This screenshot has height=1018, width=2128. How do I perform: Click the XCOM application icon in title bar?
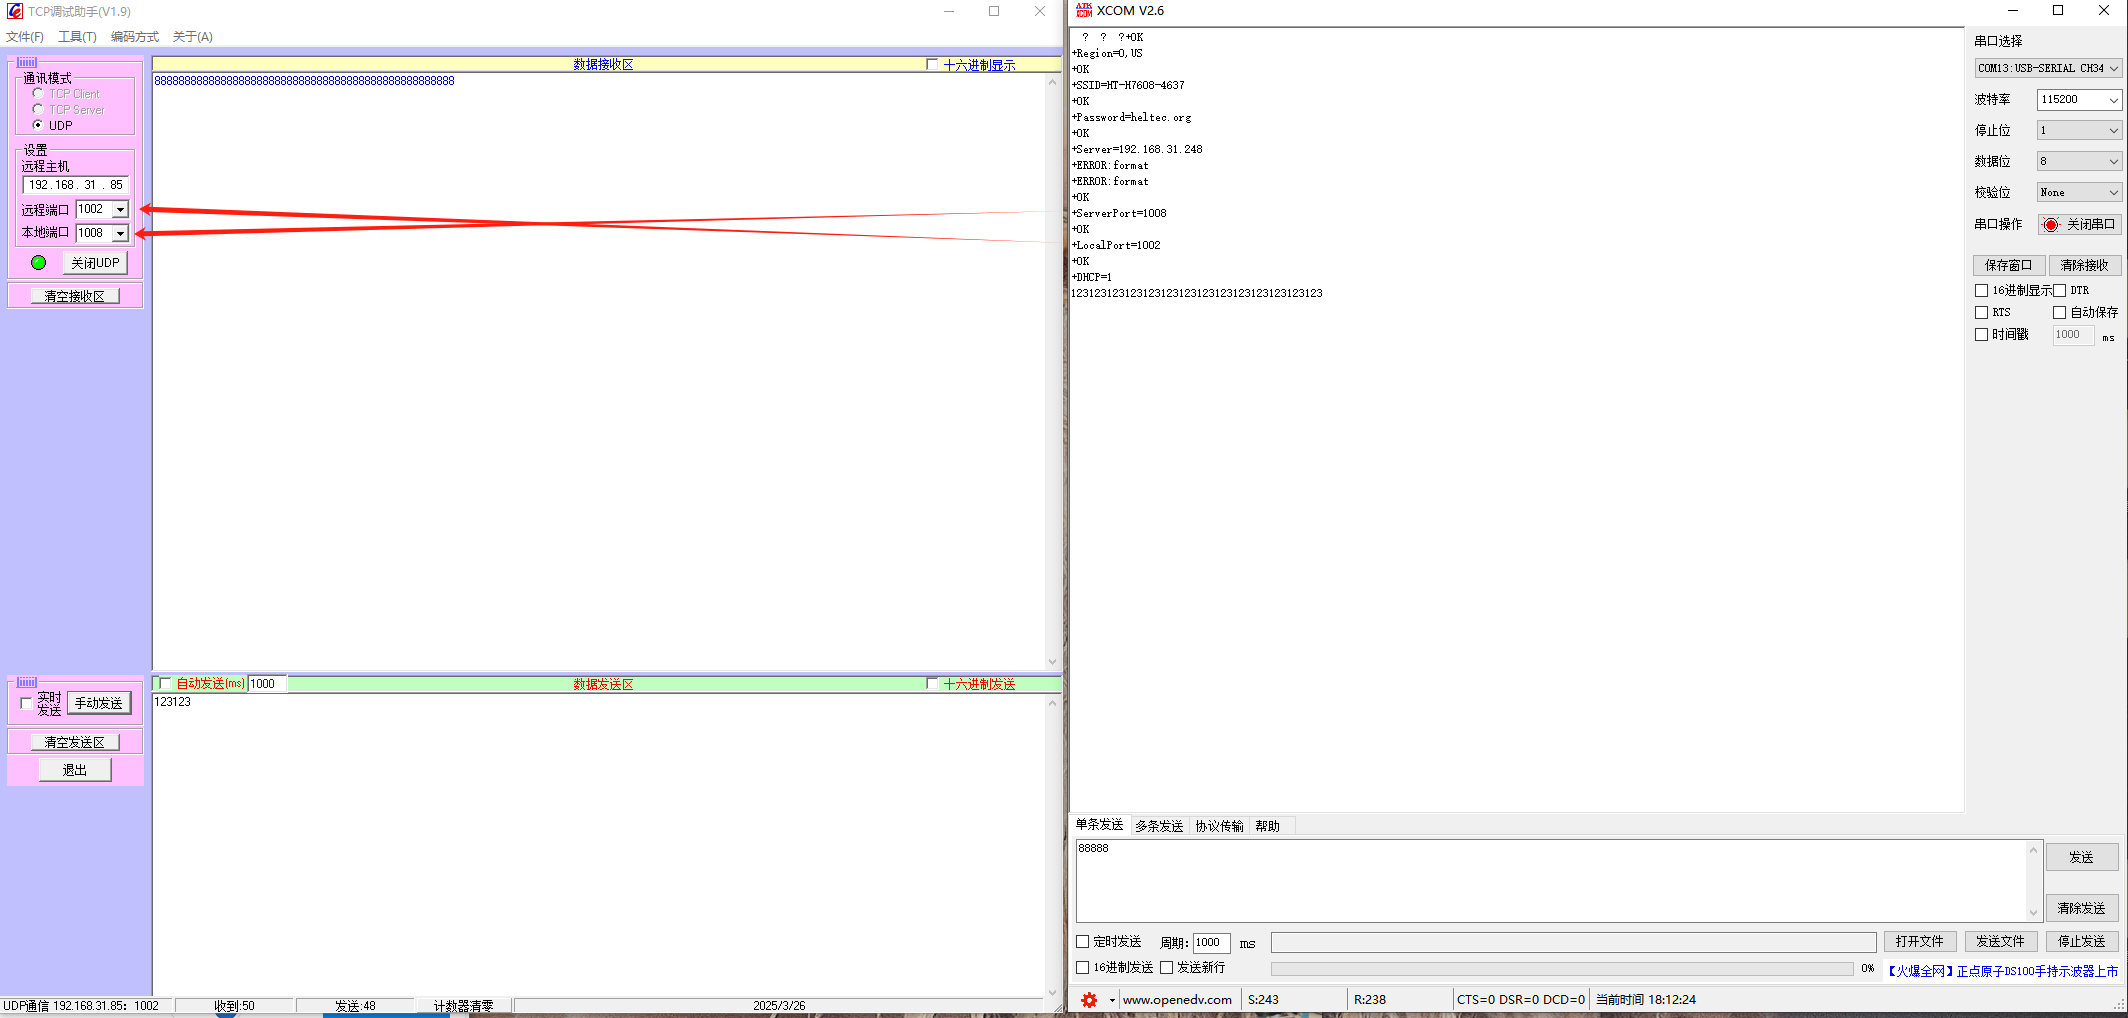(x=1083, y=11)
